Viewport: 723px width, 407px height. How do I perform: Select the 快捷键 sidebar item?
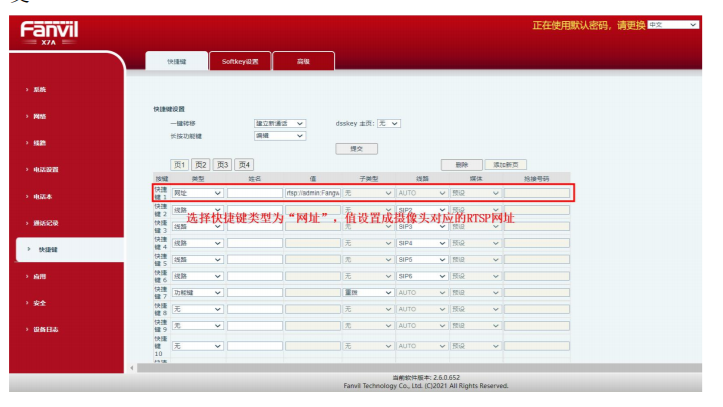[x=70, y=250]
